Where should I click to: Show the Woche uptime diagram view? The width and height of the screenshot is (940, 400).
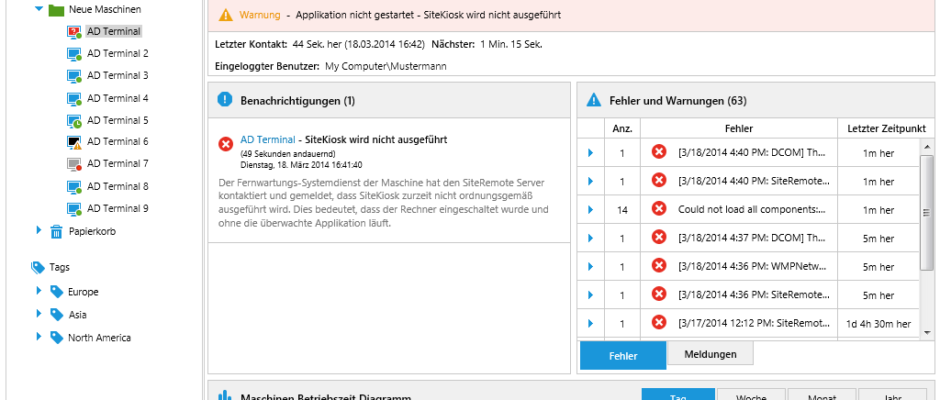tap(752, 397)
